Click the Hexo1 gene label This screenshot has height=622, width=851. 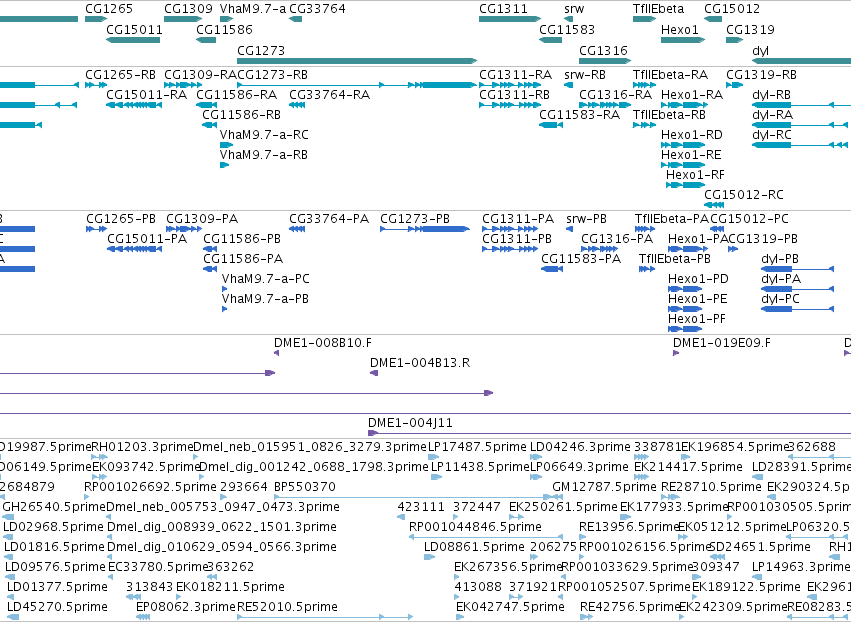coord(679,29)
